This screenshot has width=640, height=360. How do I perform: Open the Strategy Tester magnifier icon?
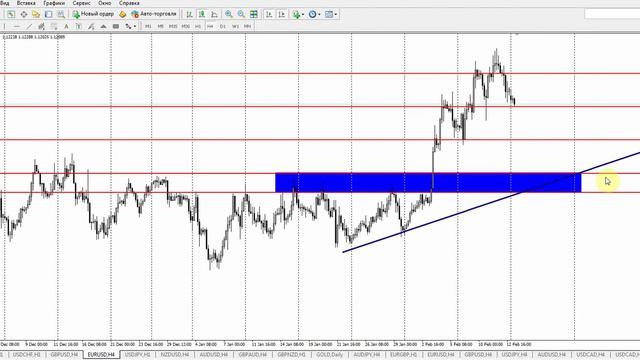[x=61, y=14]
